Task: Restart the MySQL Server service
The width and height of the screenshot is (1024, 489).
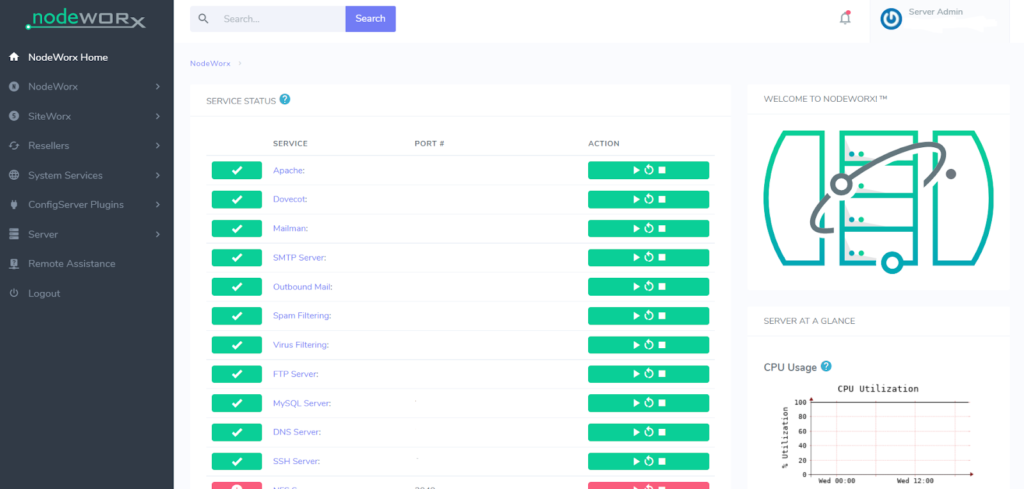Action: (649, 403)
